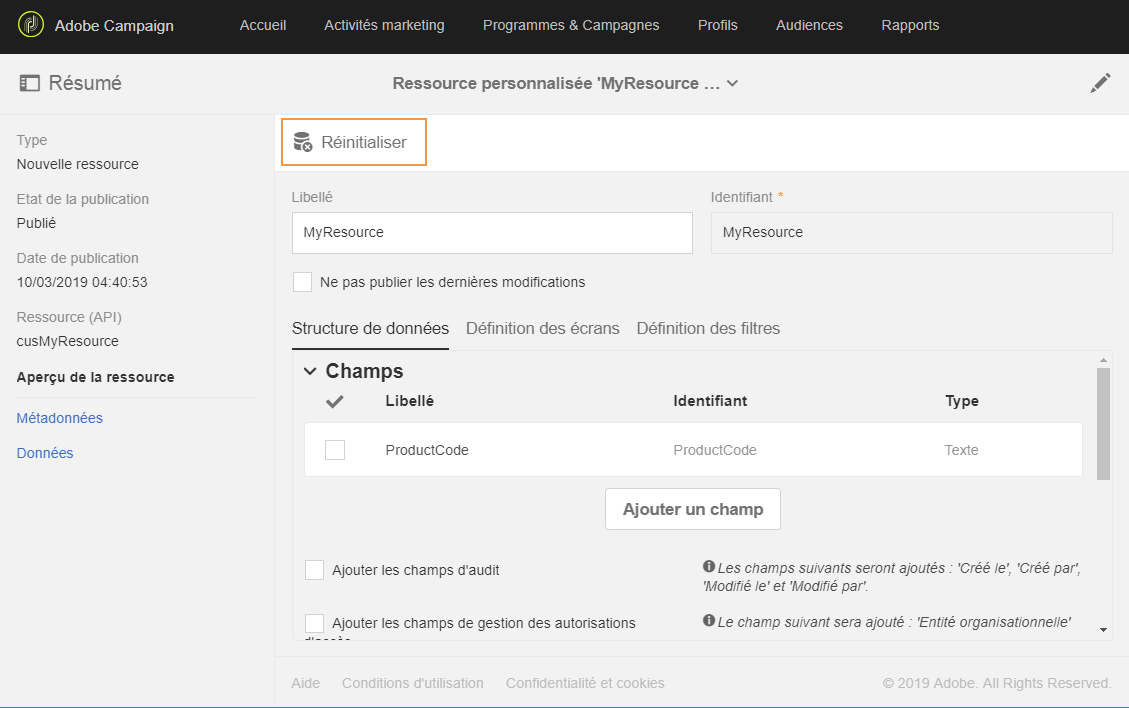
Task: Click the Libellé input field
Action: (492, 232)
